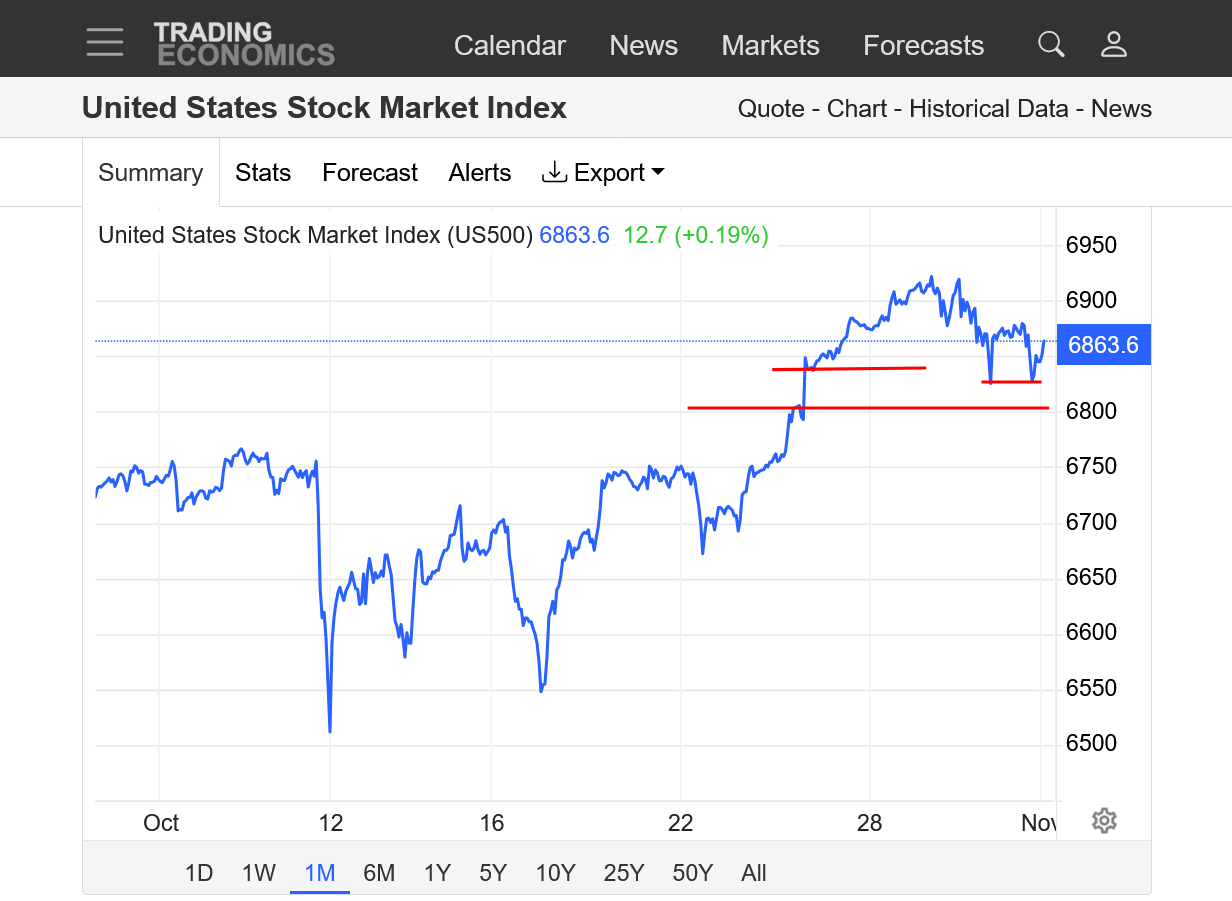
Task: Click the Trading Economics logo
Action: click(x=244, y=44)
